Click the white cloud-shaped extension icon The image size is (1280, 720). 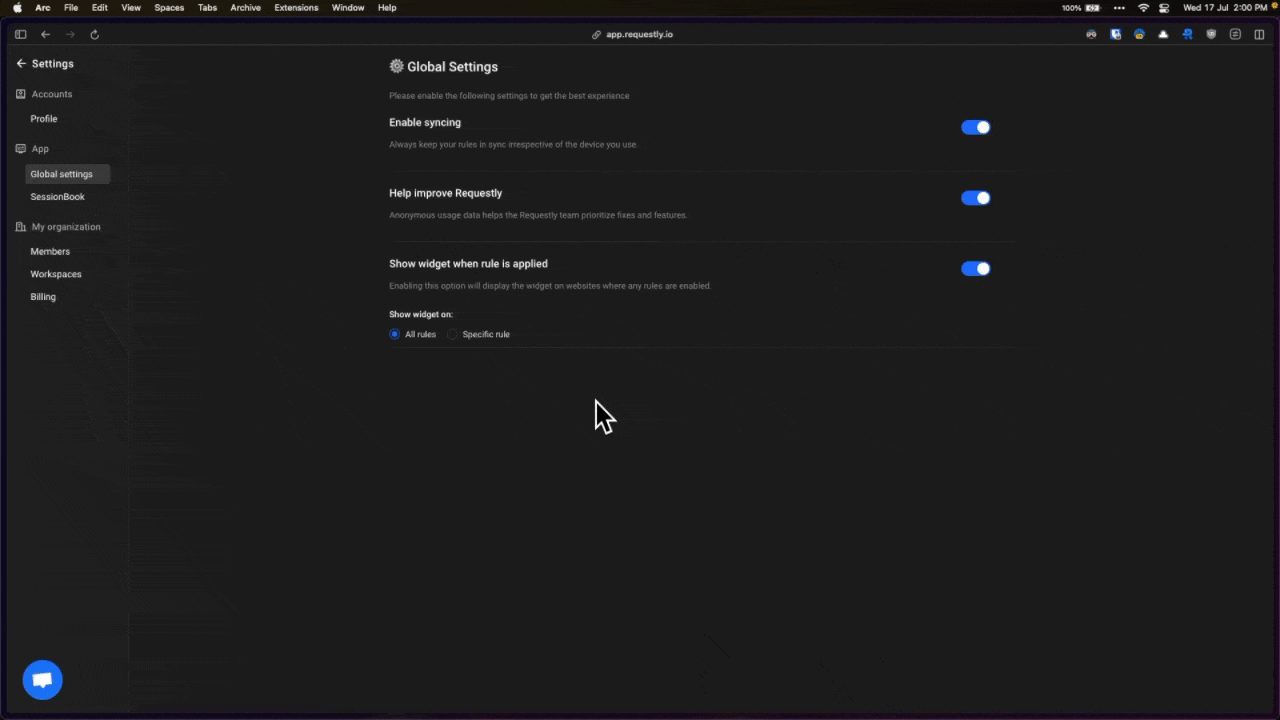[1163, 34]
